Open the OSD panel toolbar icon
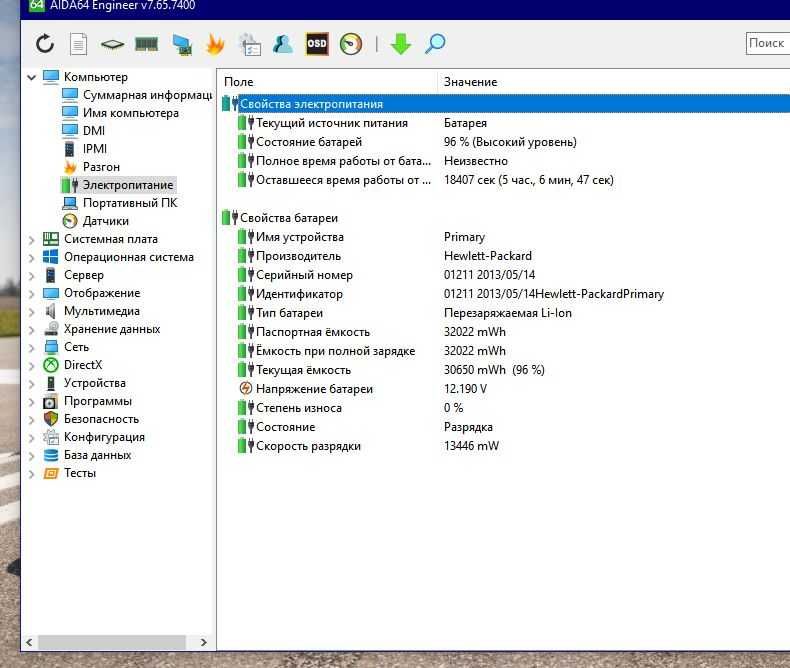 [317, 44]
